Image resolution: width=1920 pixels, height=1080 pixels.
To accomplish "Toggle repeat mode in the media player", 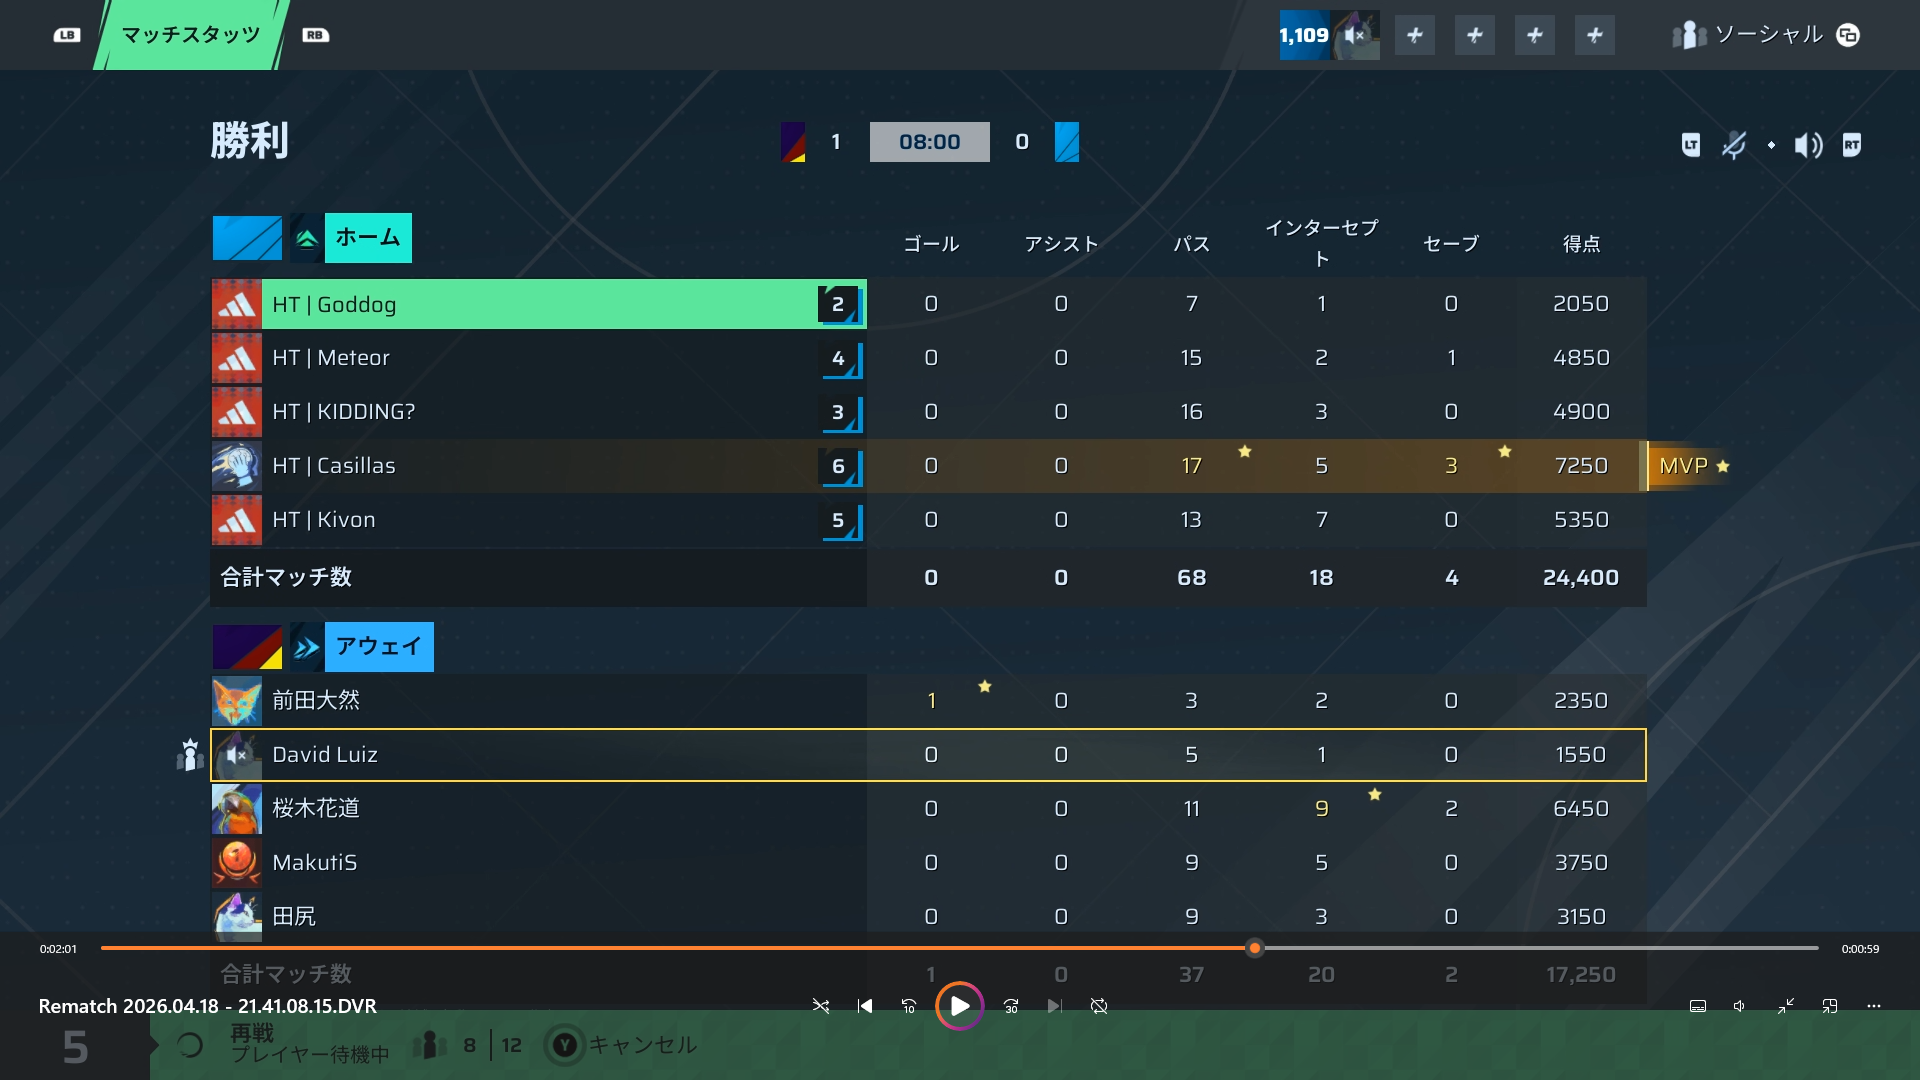I will click(1099, 1006).
